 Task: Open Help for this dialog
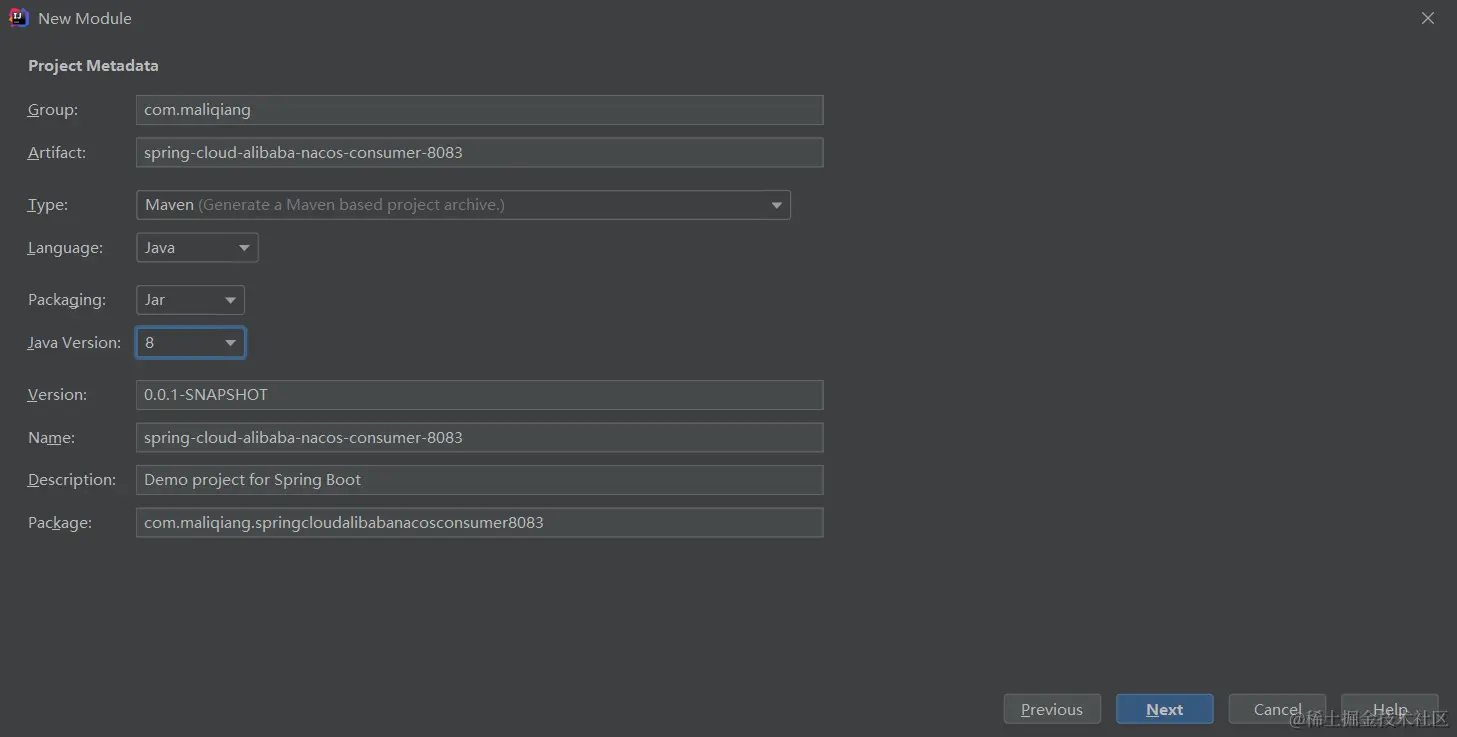[1389, 709]
